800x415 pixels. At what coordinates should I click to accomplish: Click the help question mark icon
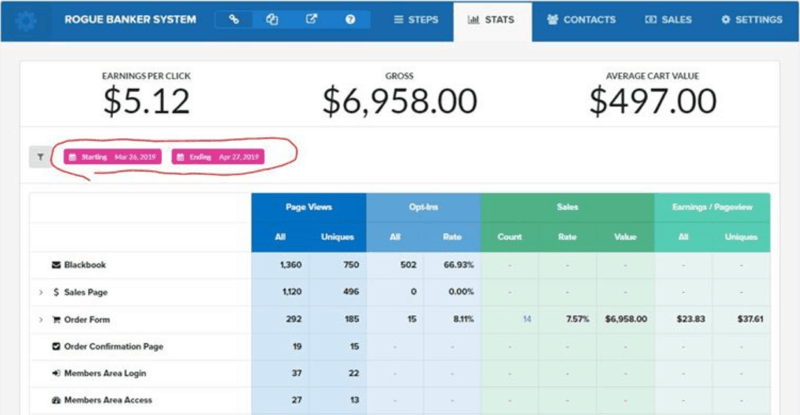tap(350, 19)
